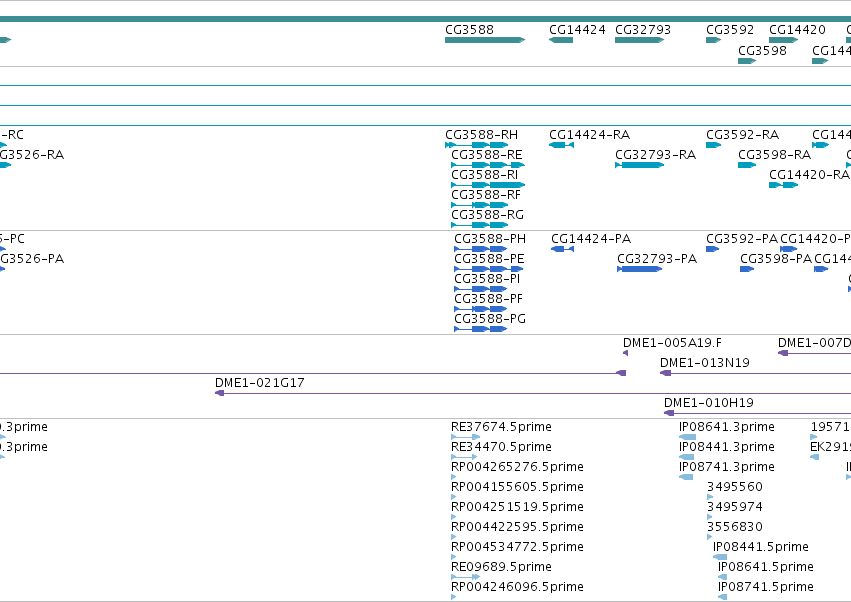Click transcript CG3588-RI
Image resolution: width=851 pixels, height=602 pixels.
488,185
